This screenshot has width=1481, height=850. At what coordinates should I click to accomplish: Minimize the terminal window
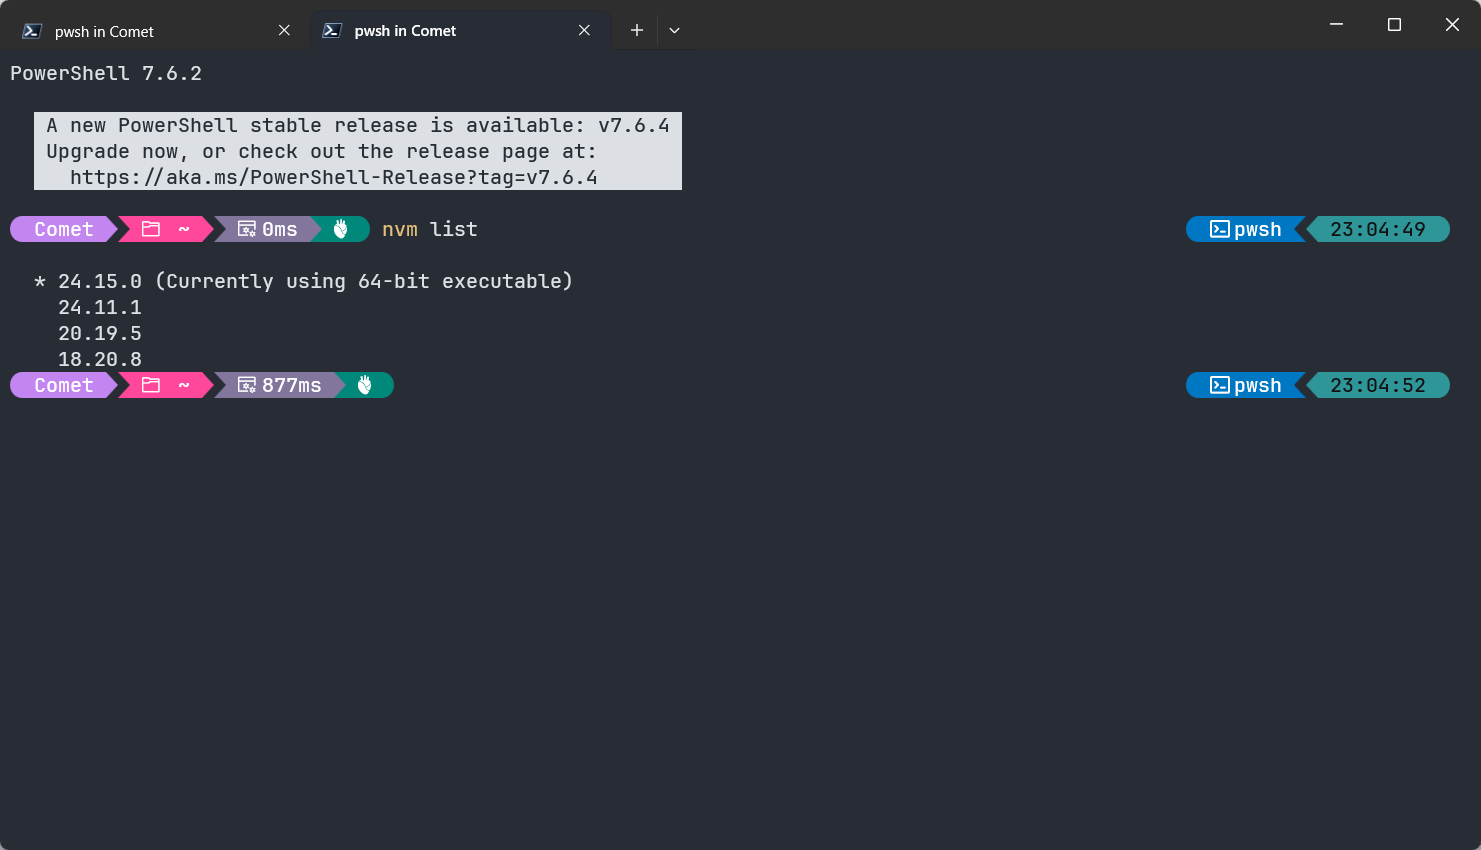click(x=1336, y=24)
